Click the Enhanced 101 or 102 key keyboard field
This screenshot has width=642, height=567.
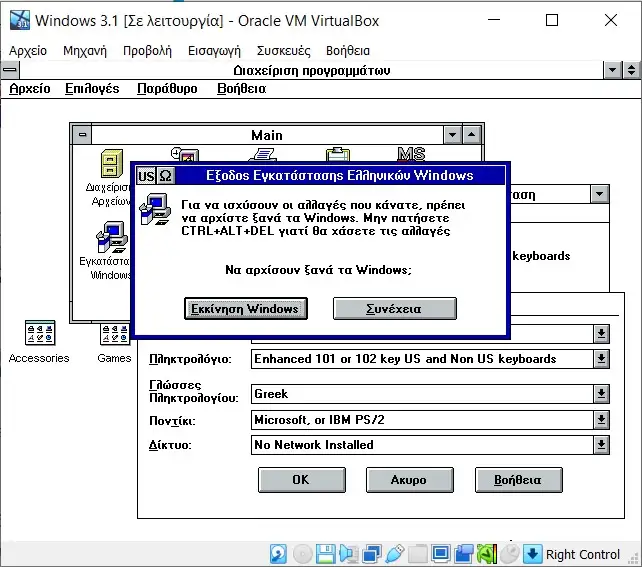point(422,359)
